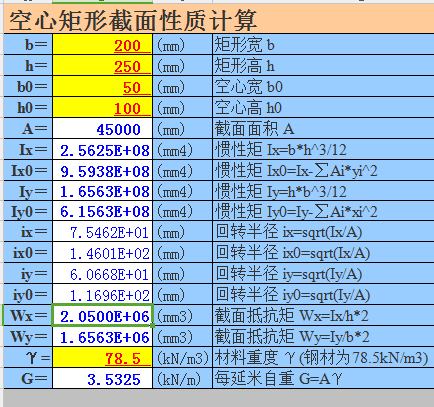The height and width of the screenshot is (407, 434).
Task: Click Ix0 value 9.5938E+08
Action: pyautogui.click(x=102, y=170)
